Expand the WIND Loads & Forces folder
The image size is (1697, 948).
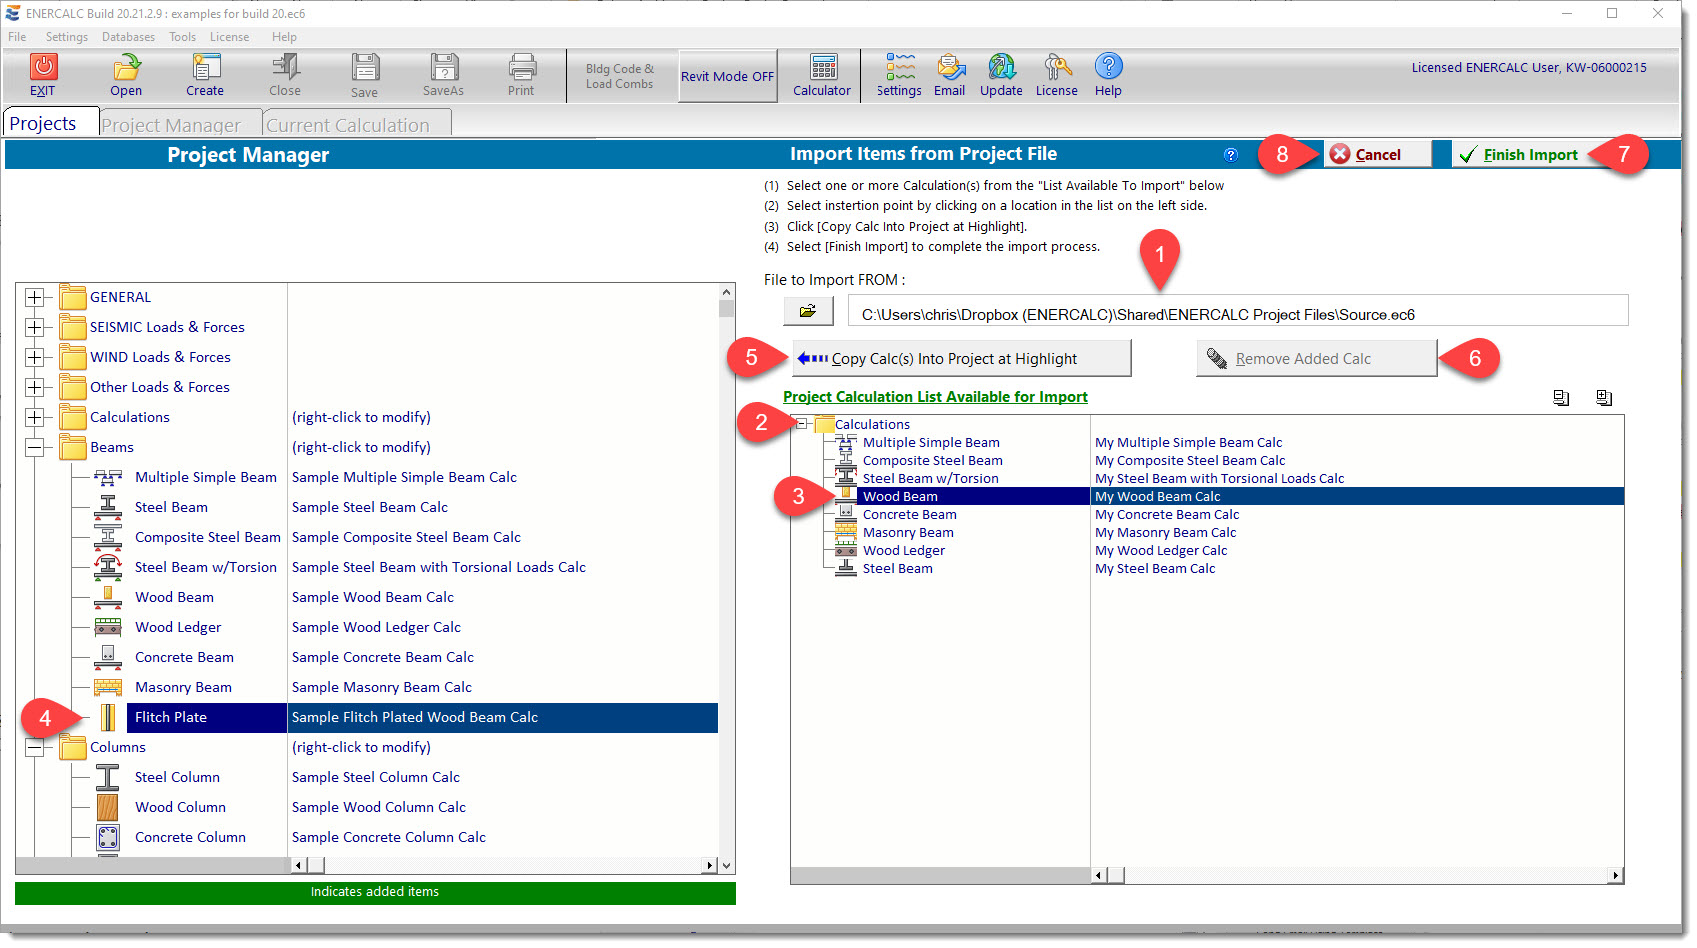35,357
